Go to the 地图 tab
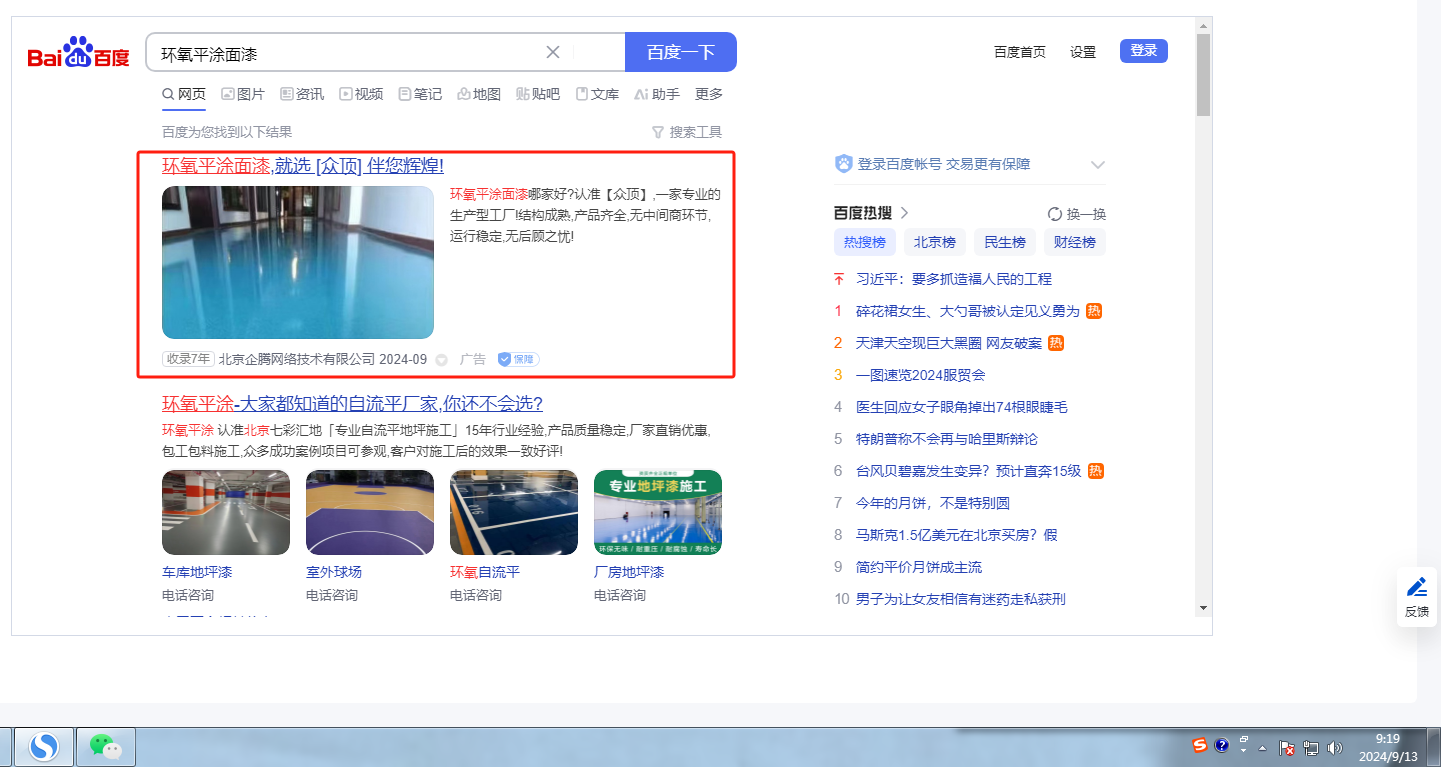Screen dimensions: 1441x767 [479, 94]
